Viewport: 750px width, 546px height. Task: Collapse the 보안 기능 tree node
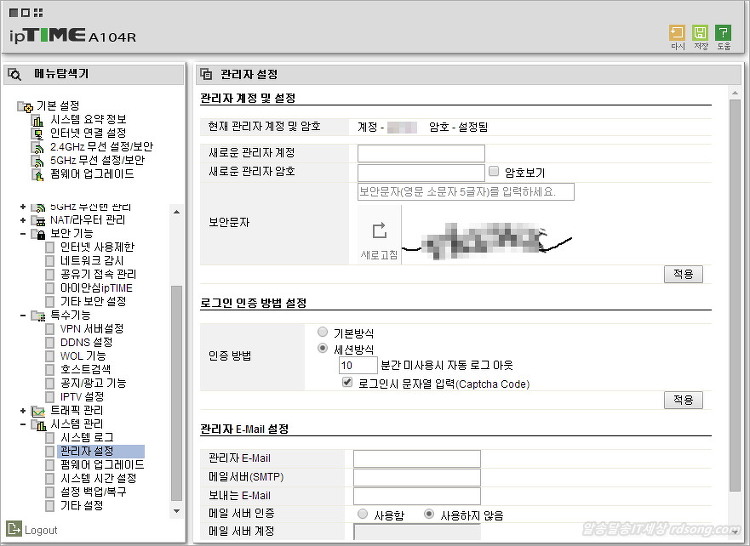[x=23, y=233]
